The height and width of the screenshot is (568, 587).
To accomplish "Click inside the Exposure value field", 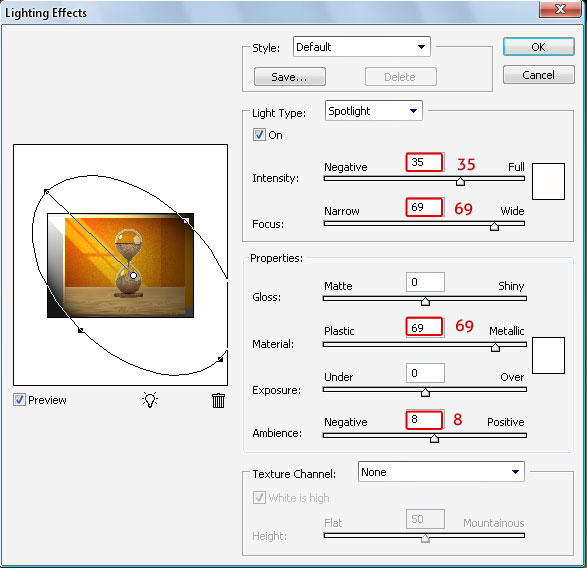I will [x=425, y=373].
